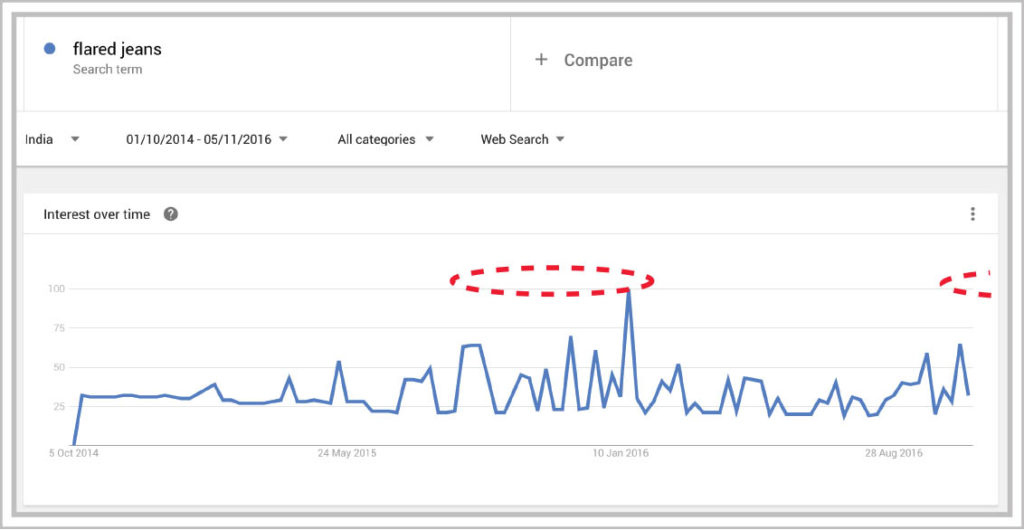Click the partial red dashed ellipse at right edge

[x=967, y=284]
